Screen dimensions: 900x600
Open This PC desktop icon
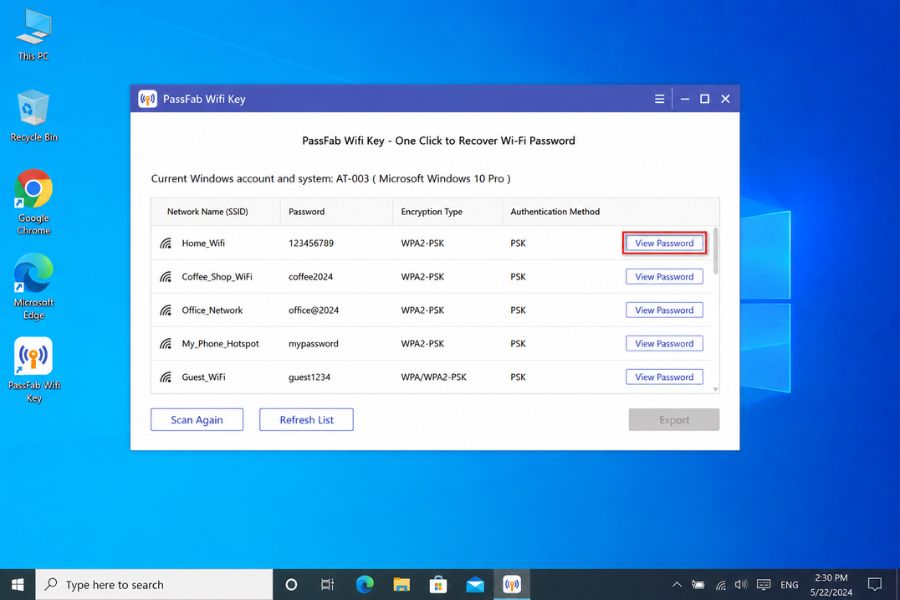click(33, 34)
